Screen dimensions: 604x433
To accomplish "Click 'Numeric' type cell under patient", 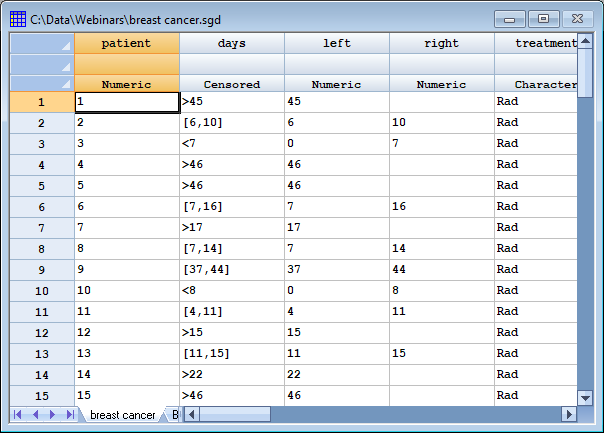I will coord(127,85).
